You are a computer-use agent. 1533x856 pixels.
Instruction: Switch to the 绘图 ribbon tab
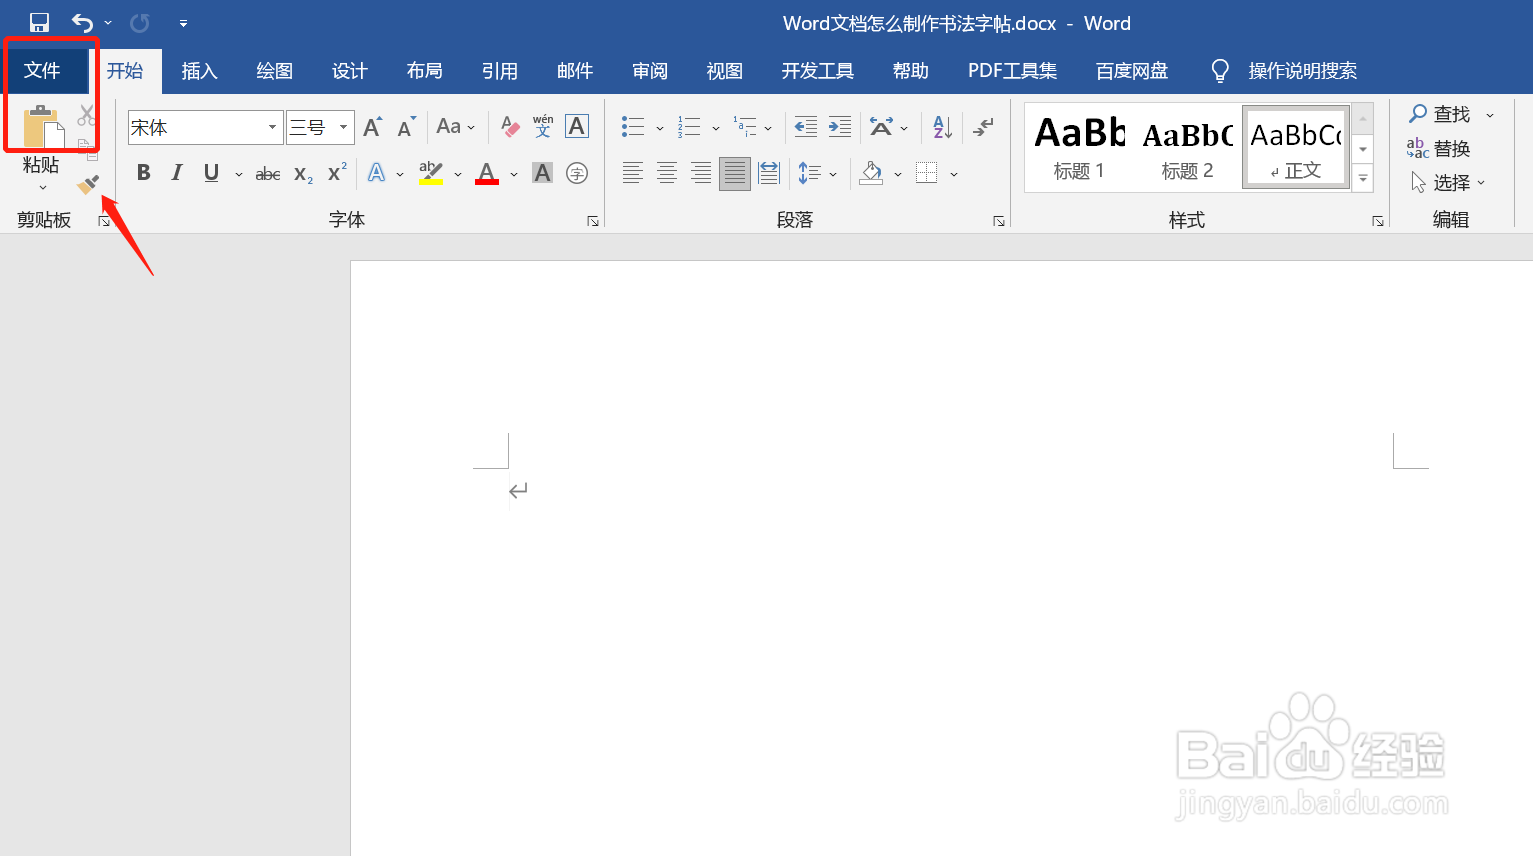274,71
